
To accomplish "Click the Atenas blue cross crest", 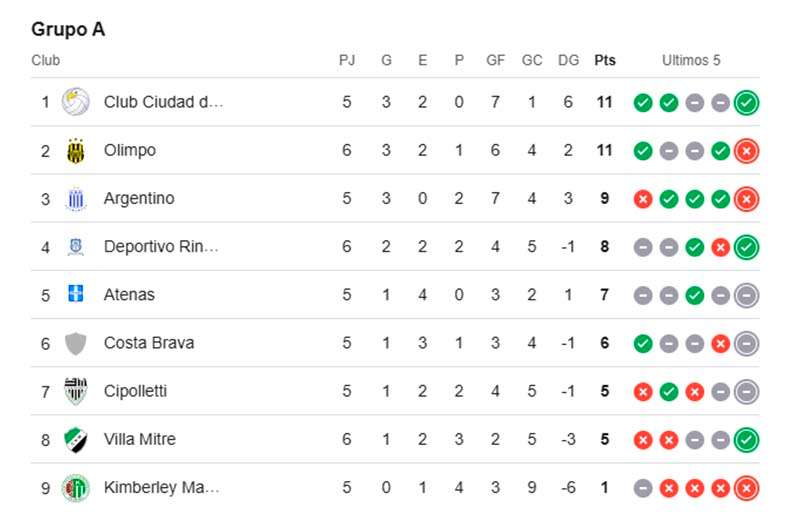I will click(76, 294).
